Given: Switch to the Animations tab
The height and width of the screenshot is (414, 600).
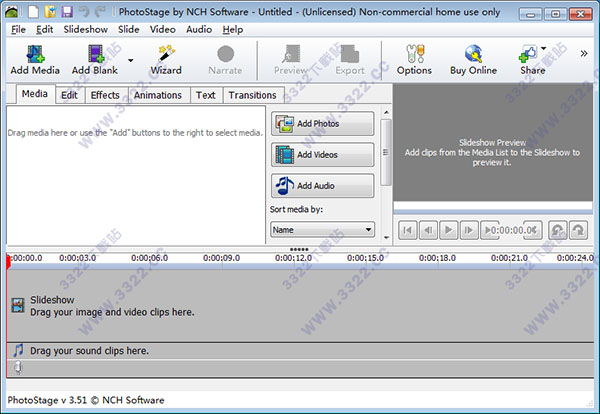Looking at the screenshot, I should [x=158, y=95].
